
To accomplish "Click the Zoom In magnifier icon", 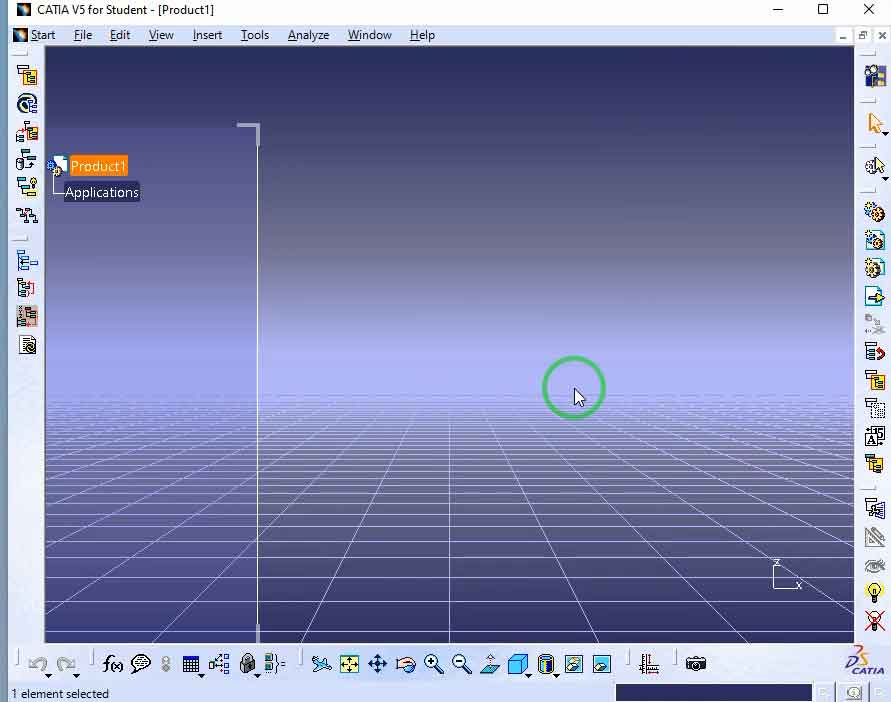I will pyautogui.click(x=433, y=664).
